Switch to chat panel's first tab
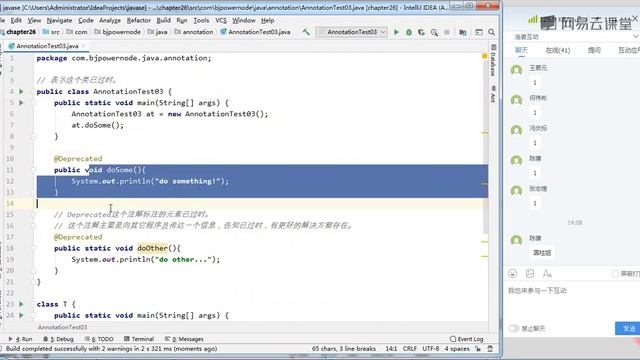640x360 pixels. coord(521,50)
